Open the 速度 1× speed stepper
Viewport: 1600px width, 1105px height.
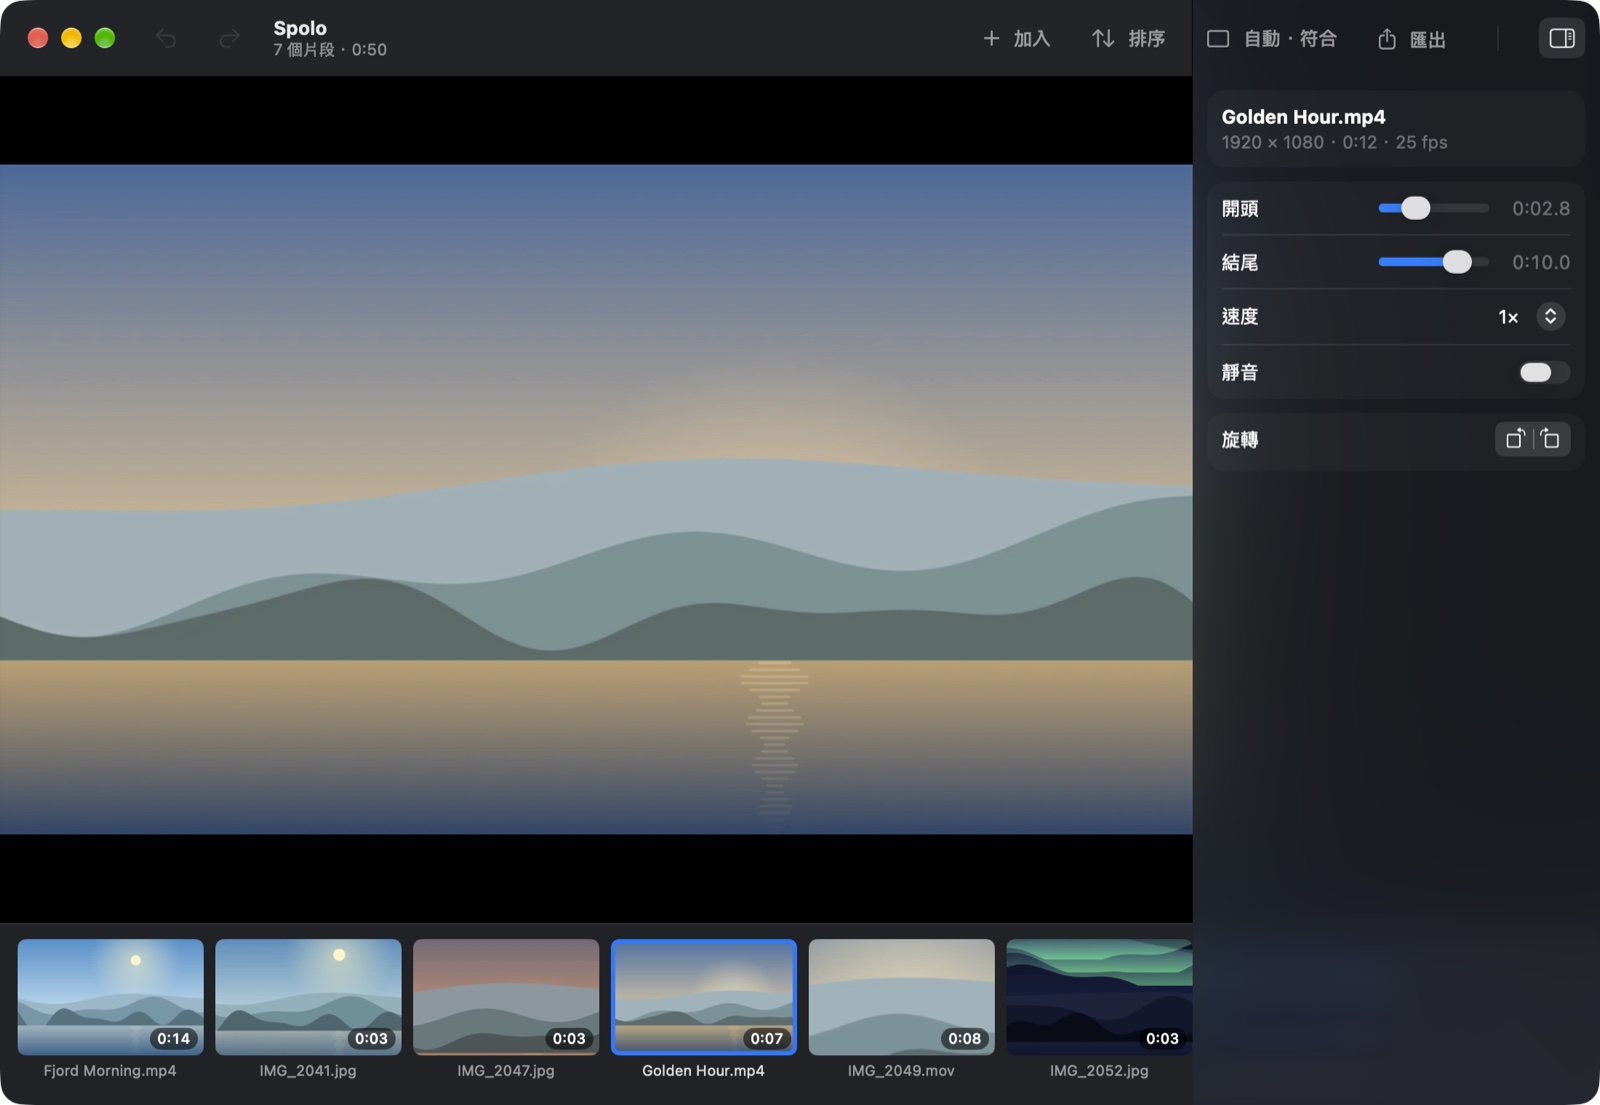(x=1550, y=317)
